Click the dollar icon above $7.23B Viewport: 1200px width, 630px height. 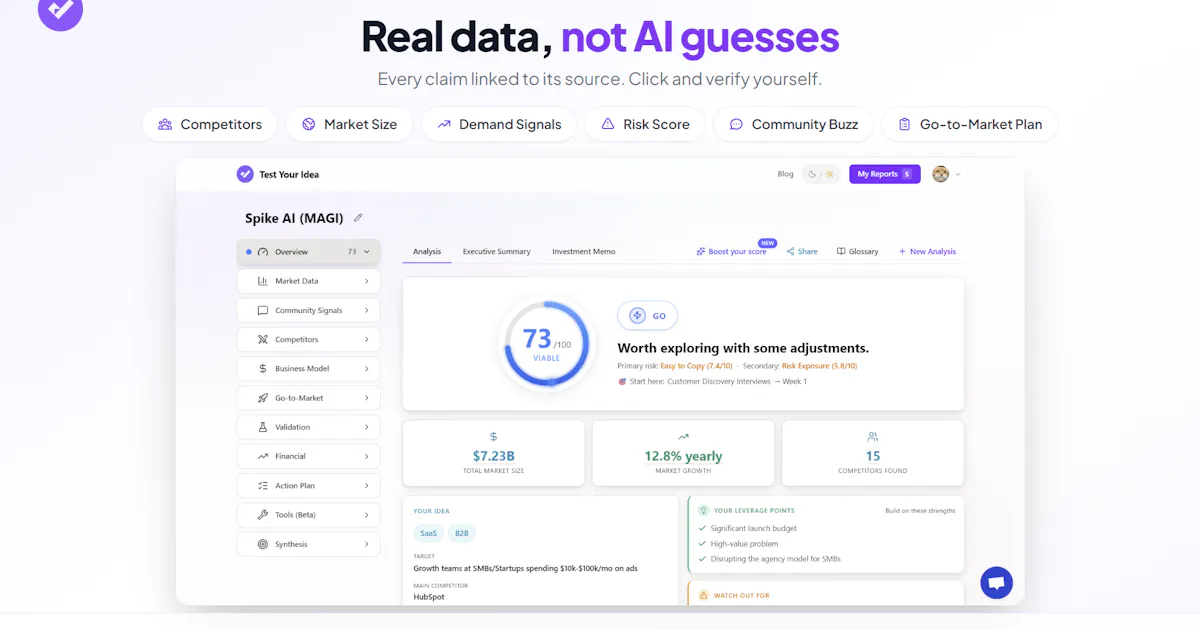[x=493, y=437]
